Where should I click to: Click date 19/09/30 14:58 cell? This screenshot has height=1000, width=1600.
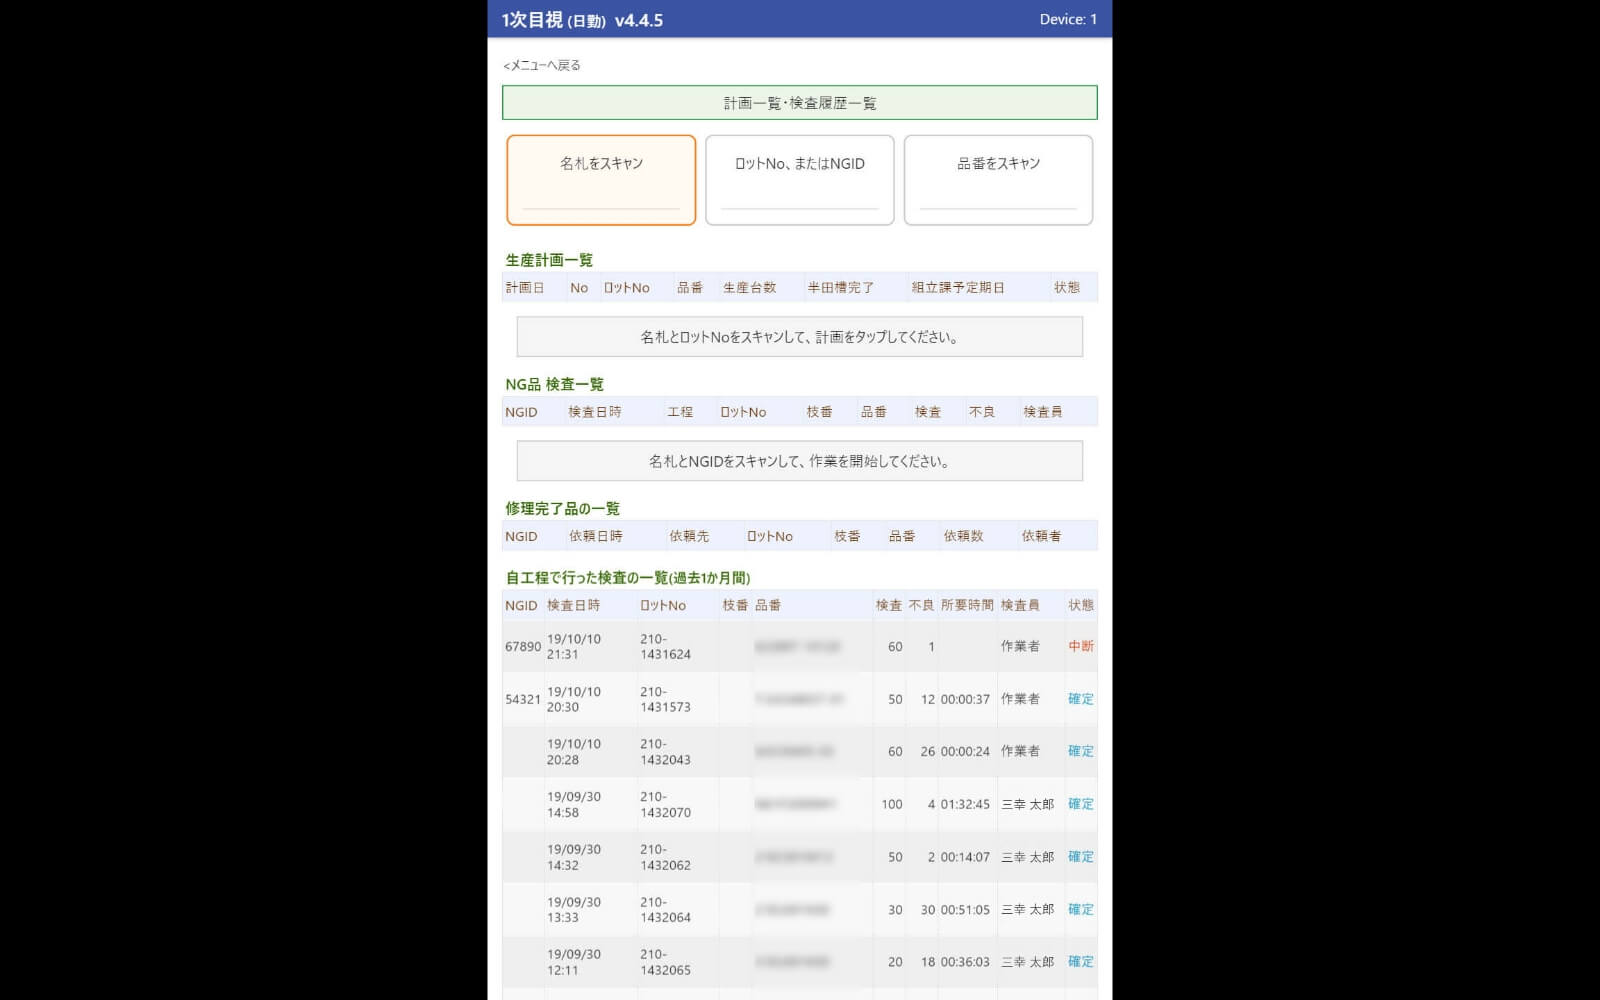point(574,805)
